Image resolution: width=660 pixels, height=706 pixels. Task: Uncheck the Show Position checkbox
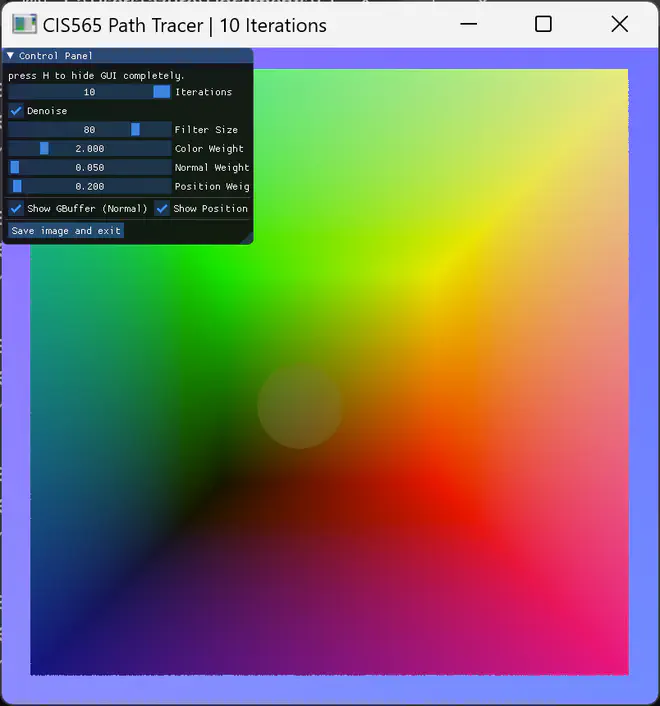[162, 209]
